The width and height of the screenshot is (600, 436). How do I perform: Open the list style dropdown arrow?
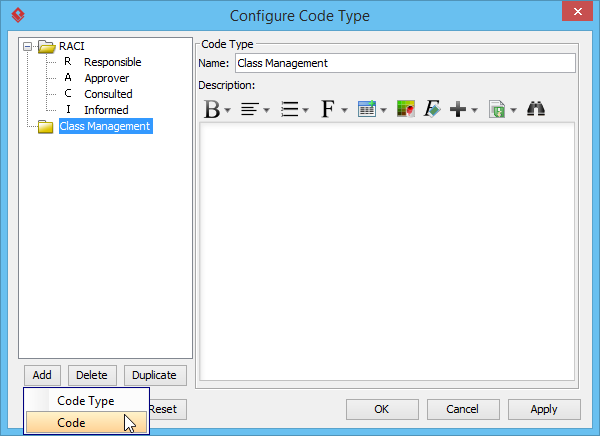305,110
